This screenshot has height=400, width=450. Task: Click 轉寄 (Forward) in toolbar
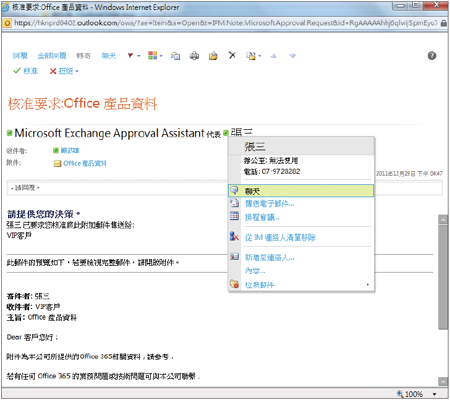point(83,56)
